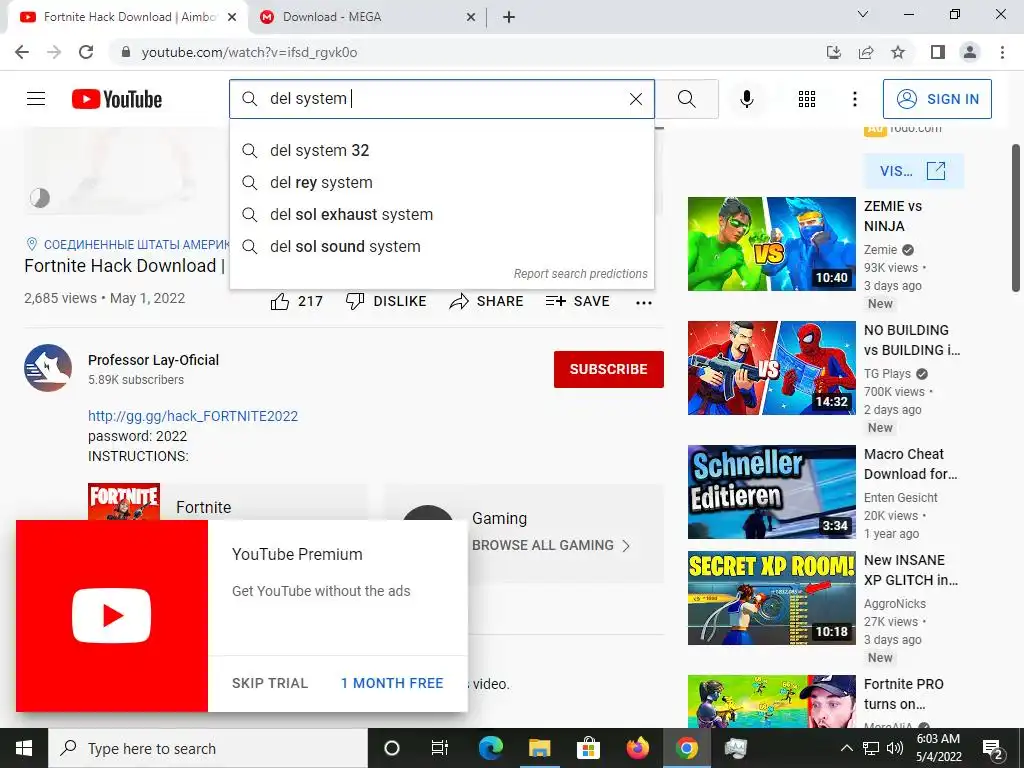Click inside the YouTube search field
This screenshot has width=1024, height=768.
(441, 99)
